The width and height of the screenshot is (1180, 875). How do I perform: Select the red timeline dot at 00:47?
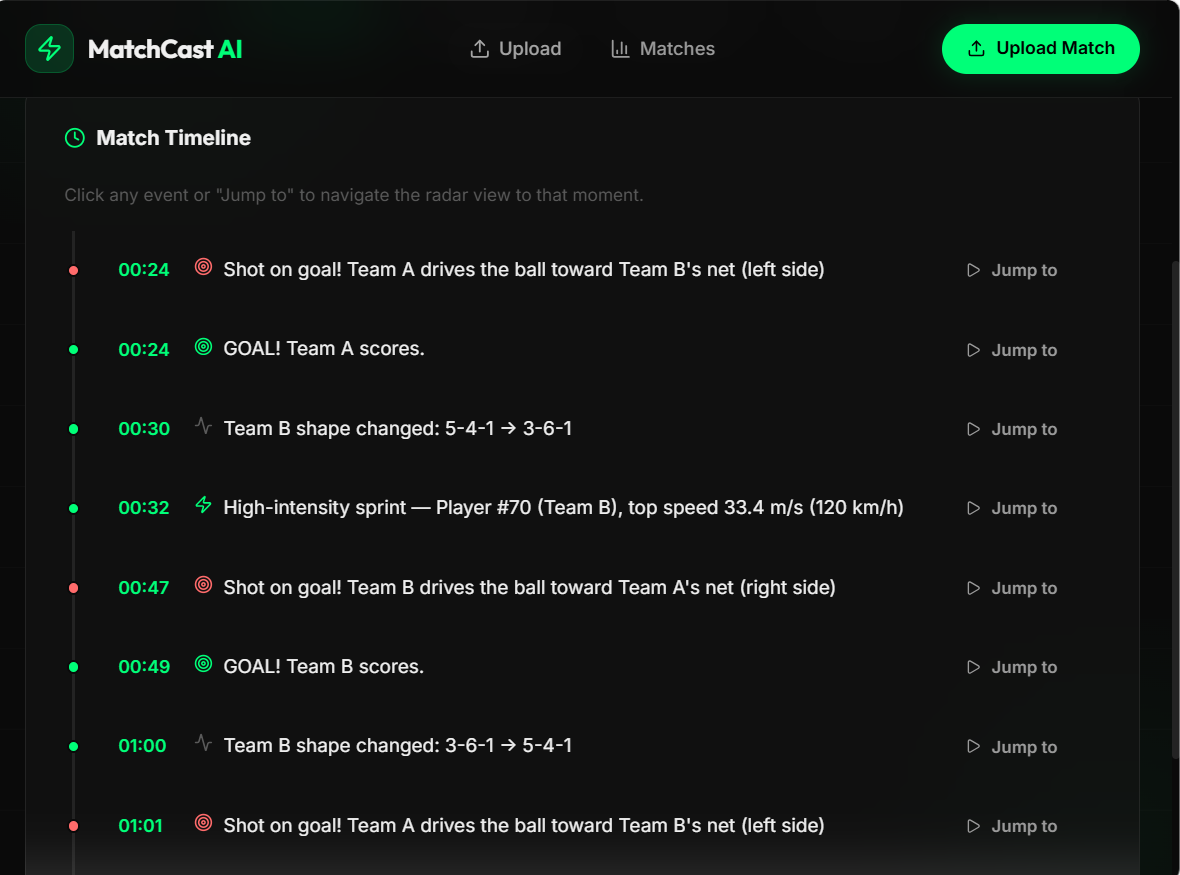coord(74,588)
